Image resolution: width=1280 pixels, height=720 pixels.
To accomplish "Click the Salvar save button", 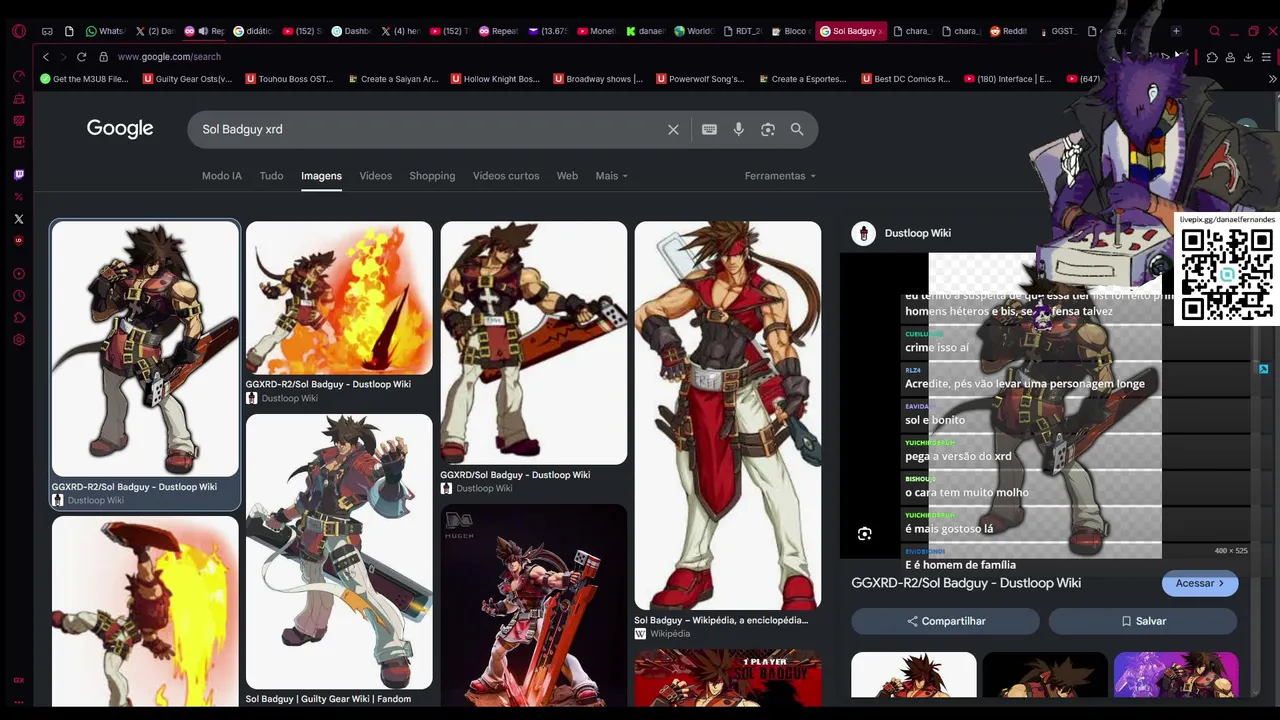I will (x=1143, y=621).
